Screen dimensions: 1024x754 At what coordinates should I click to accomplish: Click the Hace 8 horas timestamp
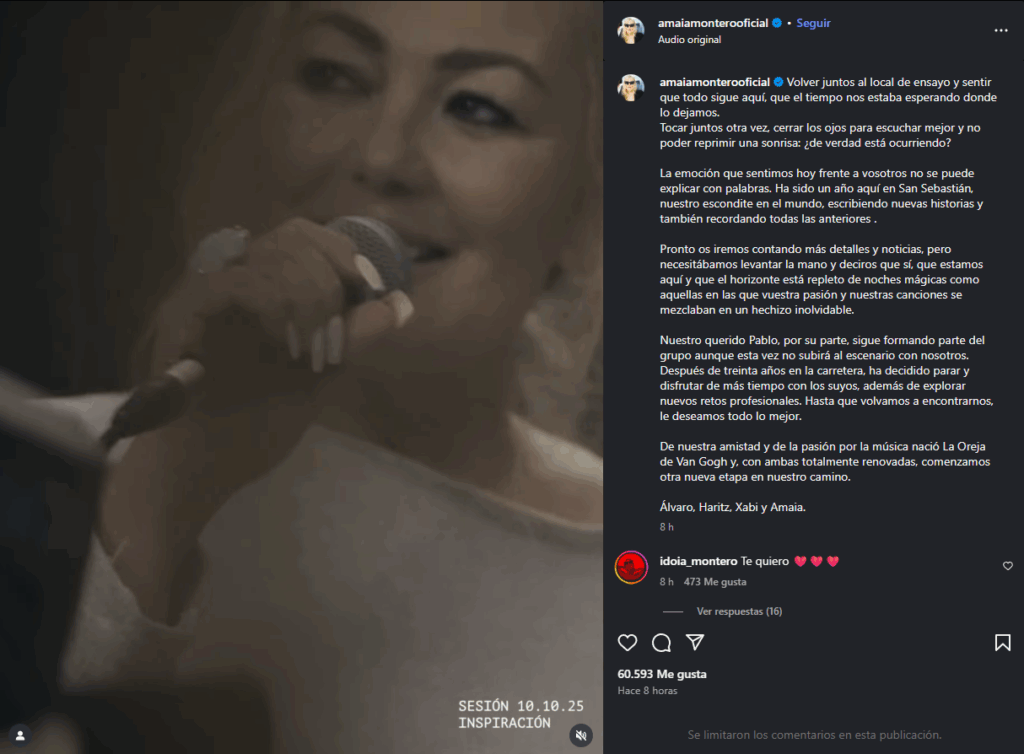[x=647, y=691]
